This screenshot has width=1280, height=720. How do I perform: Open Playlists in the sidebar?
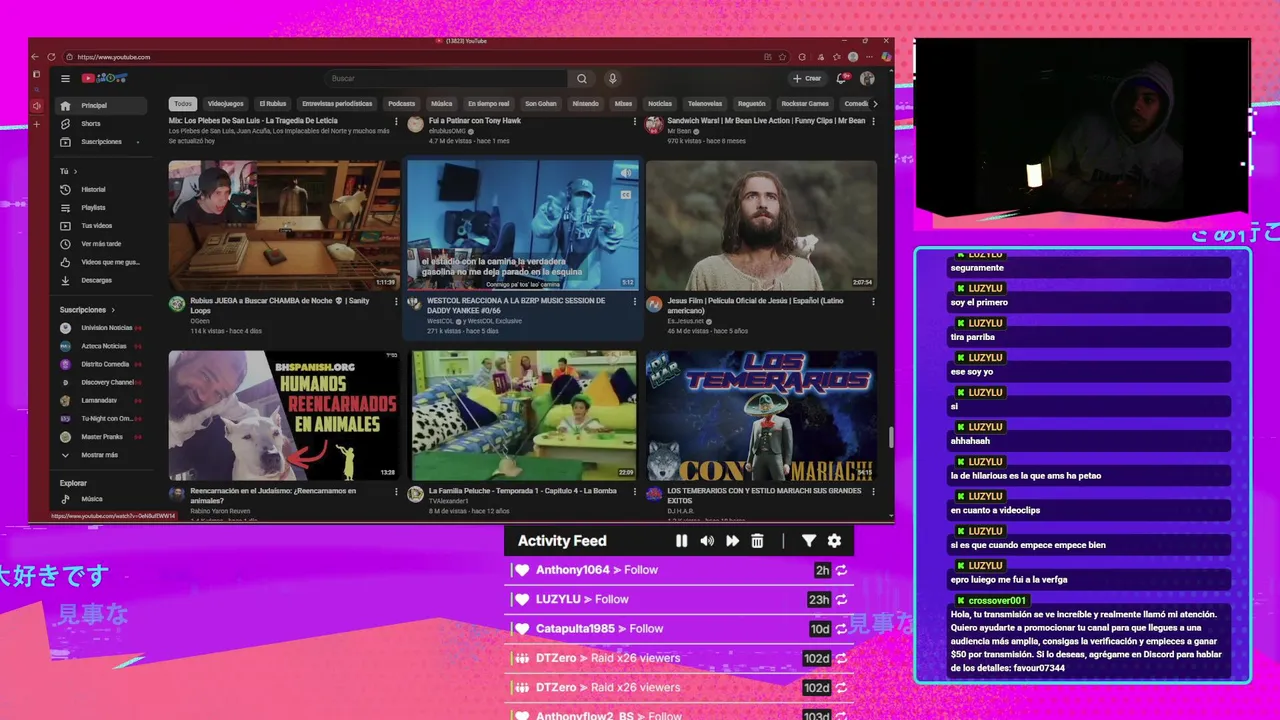pyautogui.click(x=101, y=208)
